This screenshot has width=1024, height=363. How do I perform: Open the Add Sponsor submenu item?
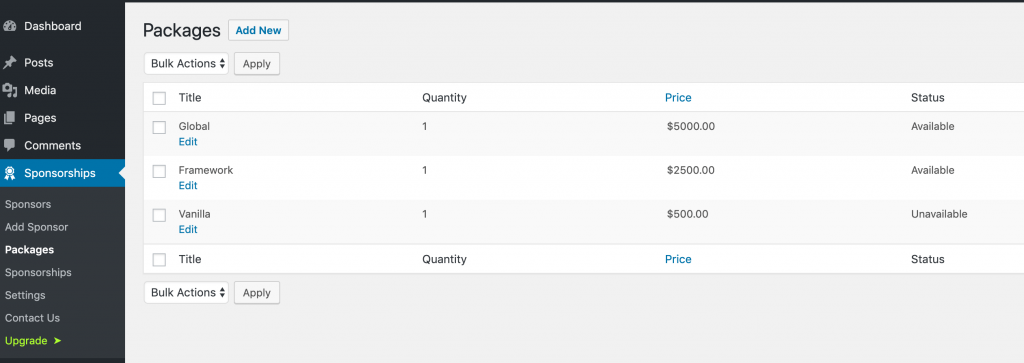(x=37, y=227)
